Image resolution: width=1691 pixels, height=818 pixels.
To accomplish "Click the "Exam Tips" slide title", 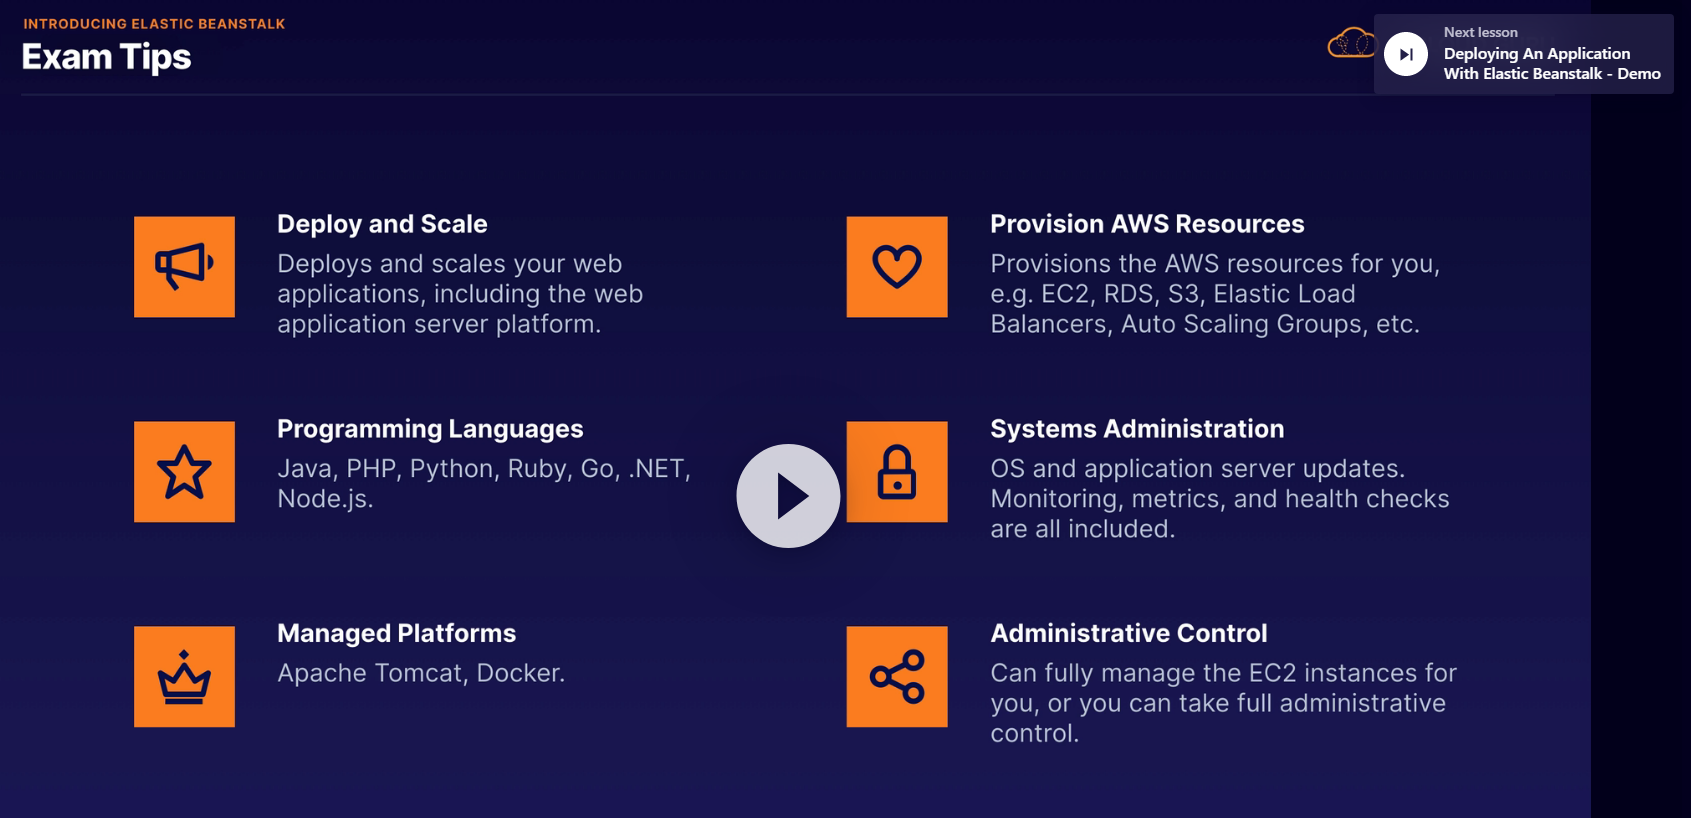I will [106, 57].
